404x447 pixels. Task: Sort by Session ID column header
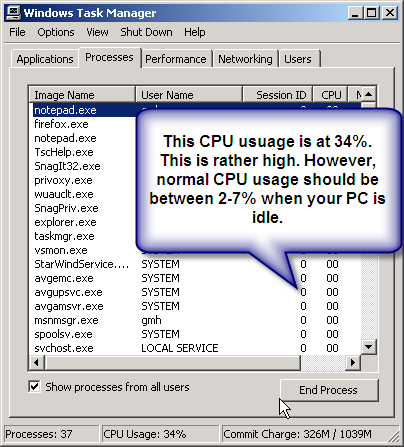pos(278,95)
